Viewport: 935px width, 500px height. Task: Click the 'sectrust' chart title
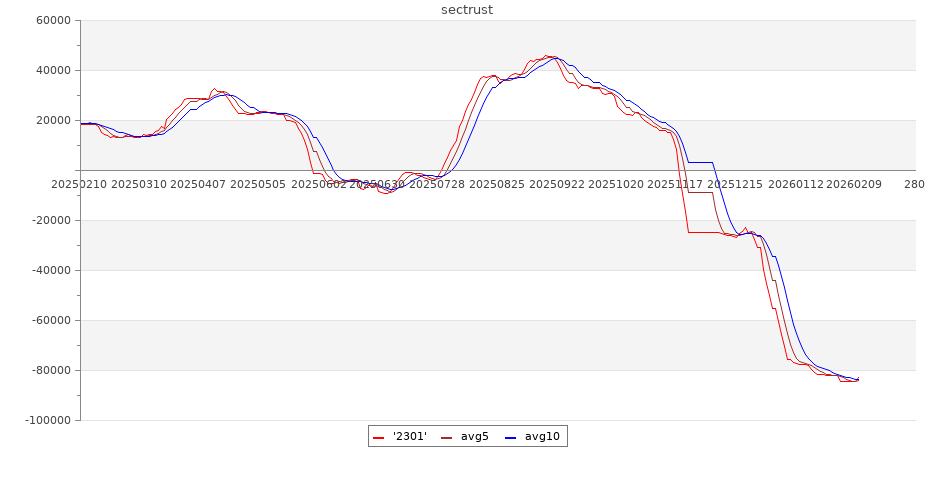click(x=467, y=10)
